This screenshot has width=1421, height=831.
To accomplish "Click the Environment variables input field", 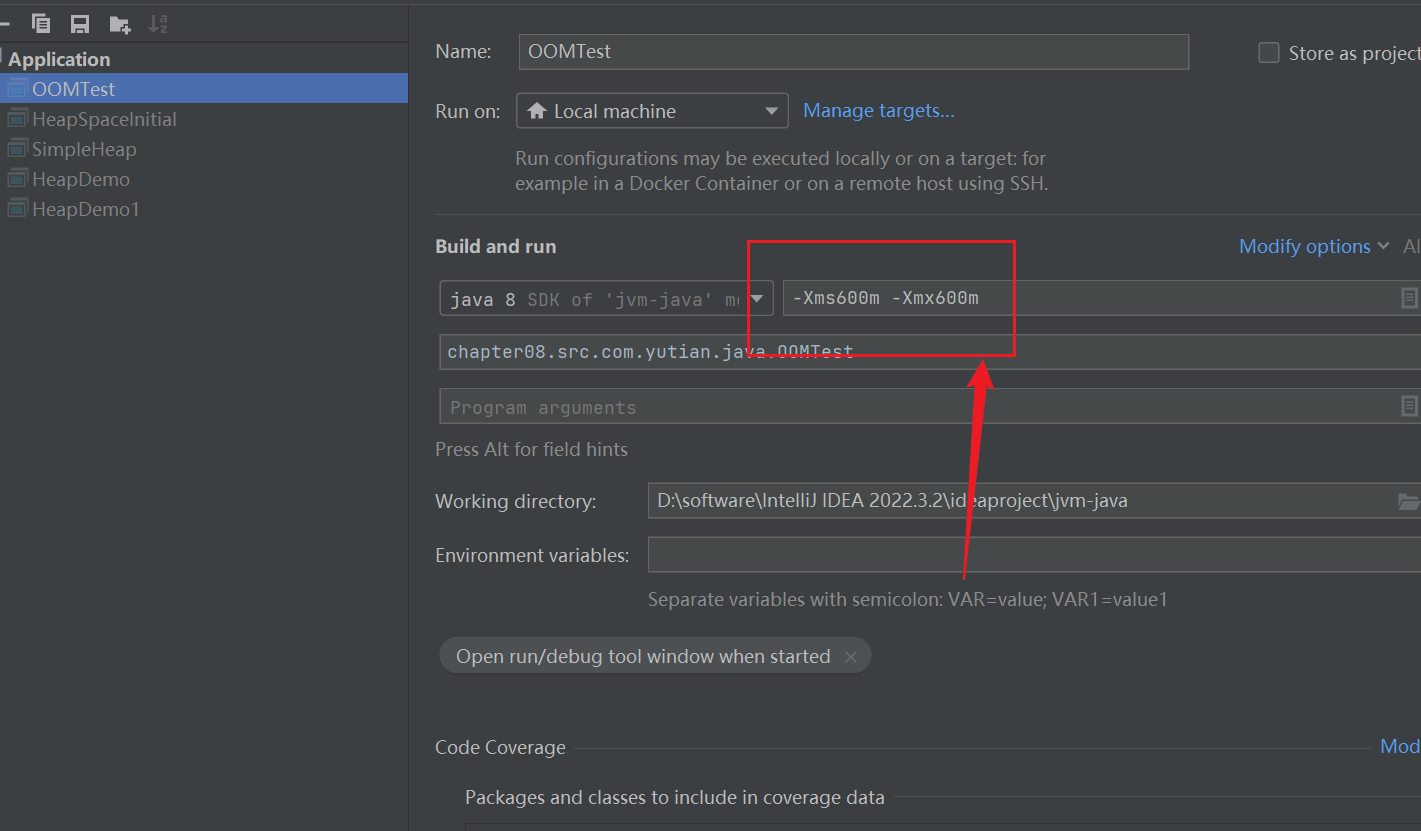I will [1033, 555].
